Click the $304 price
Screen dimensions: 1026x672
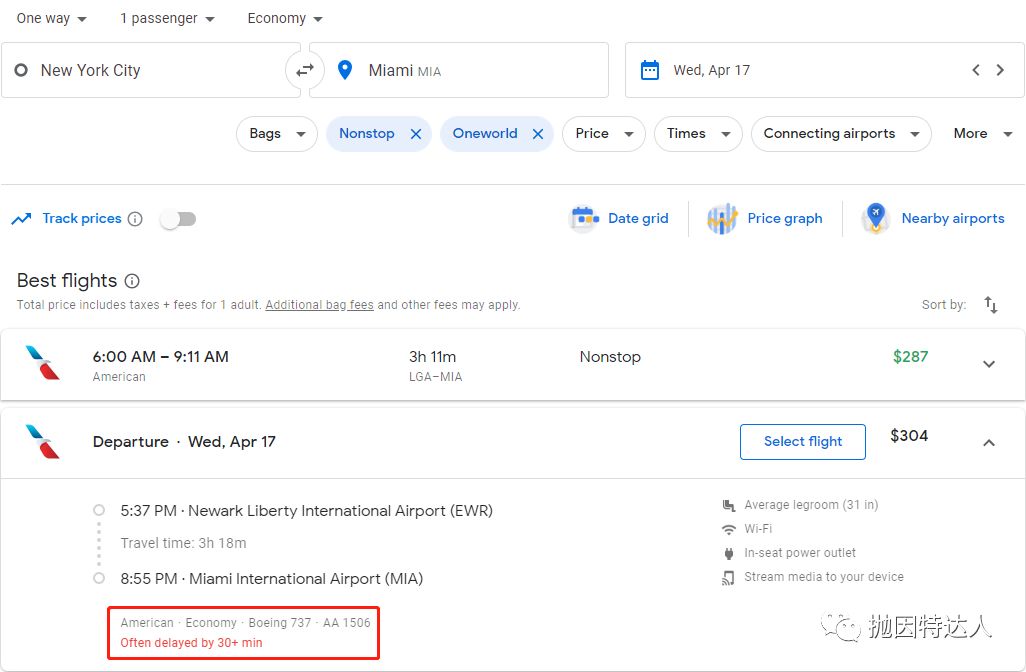909,436
